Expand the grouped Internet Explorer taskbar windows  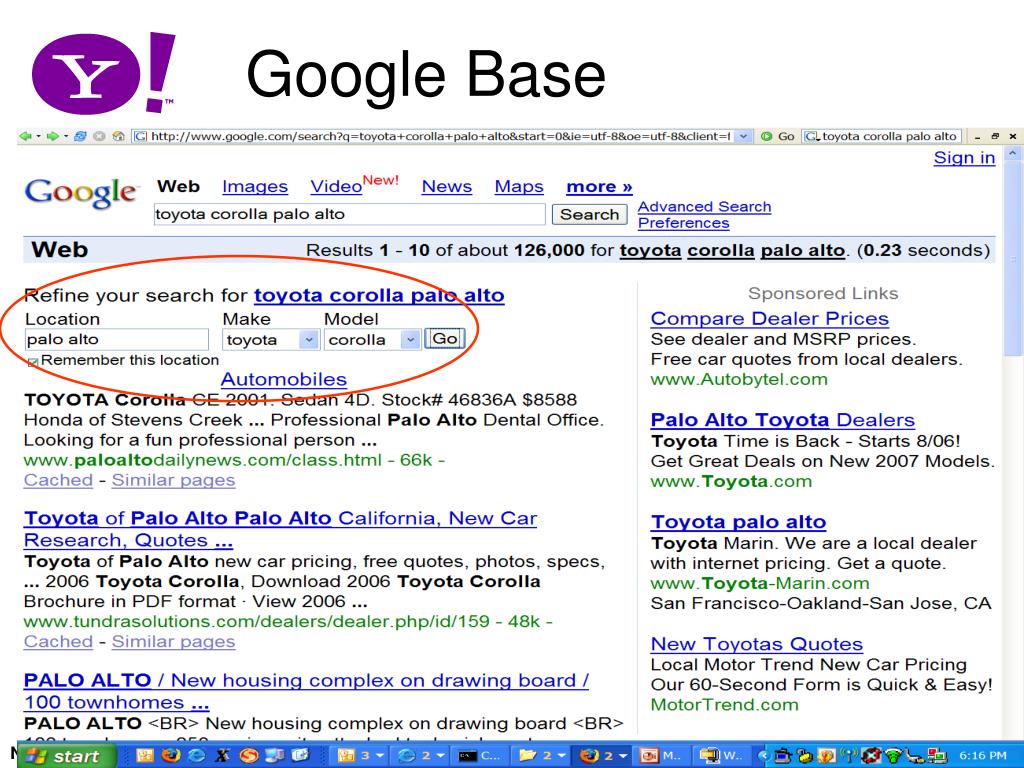tap(419, 756)
